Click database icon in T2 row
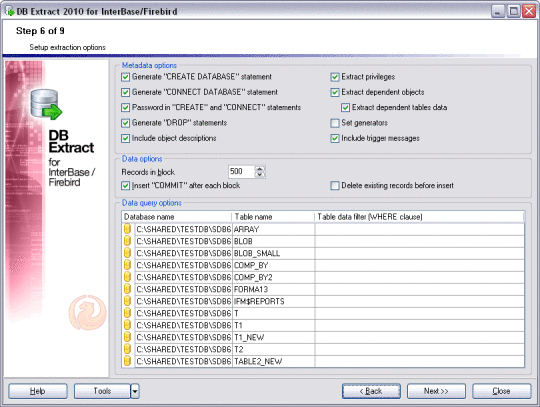Viewport: 540px width, 407px height. (x=127, y=349)
